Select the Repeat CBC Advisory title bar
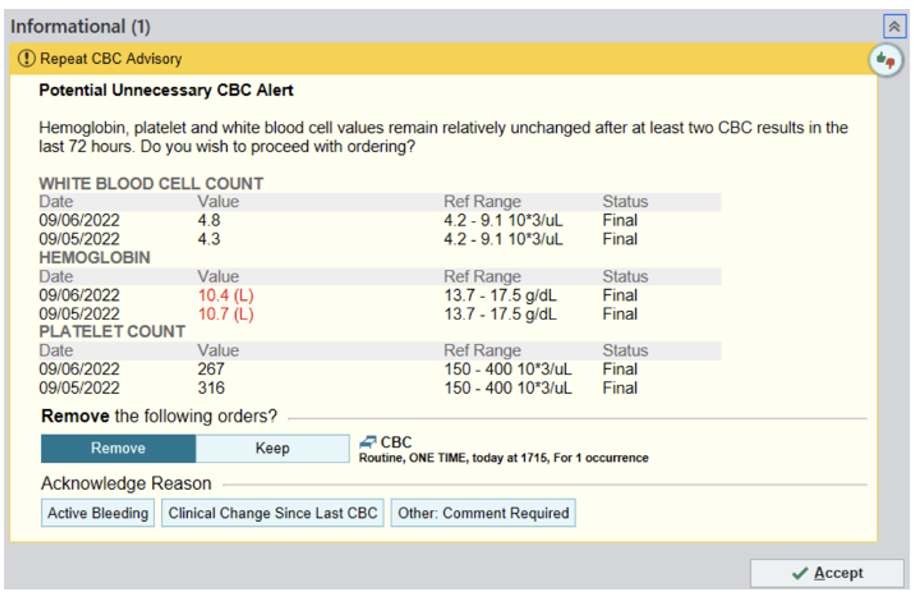This screenshot has height=598, width=914. click(x=110, y=59)
